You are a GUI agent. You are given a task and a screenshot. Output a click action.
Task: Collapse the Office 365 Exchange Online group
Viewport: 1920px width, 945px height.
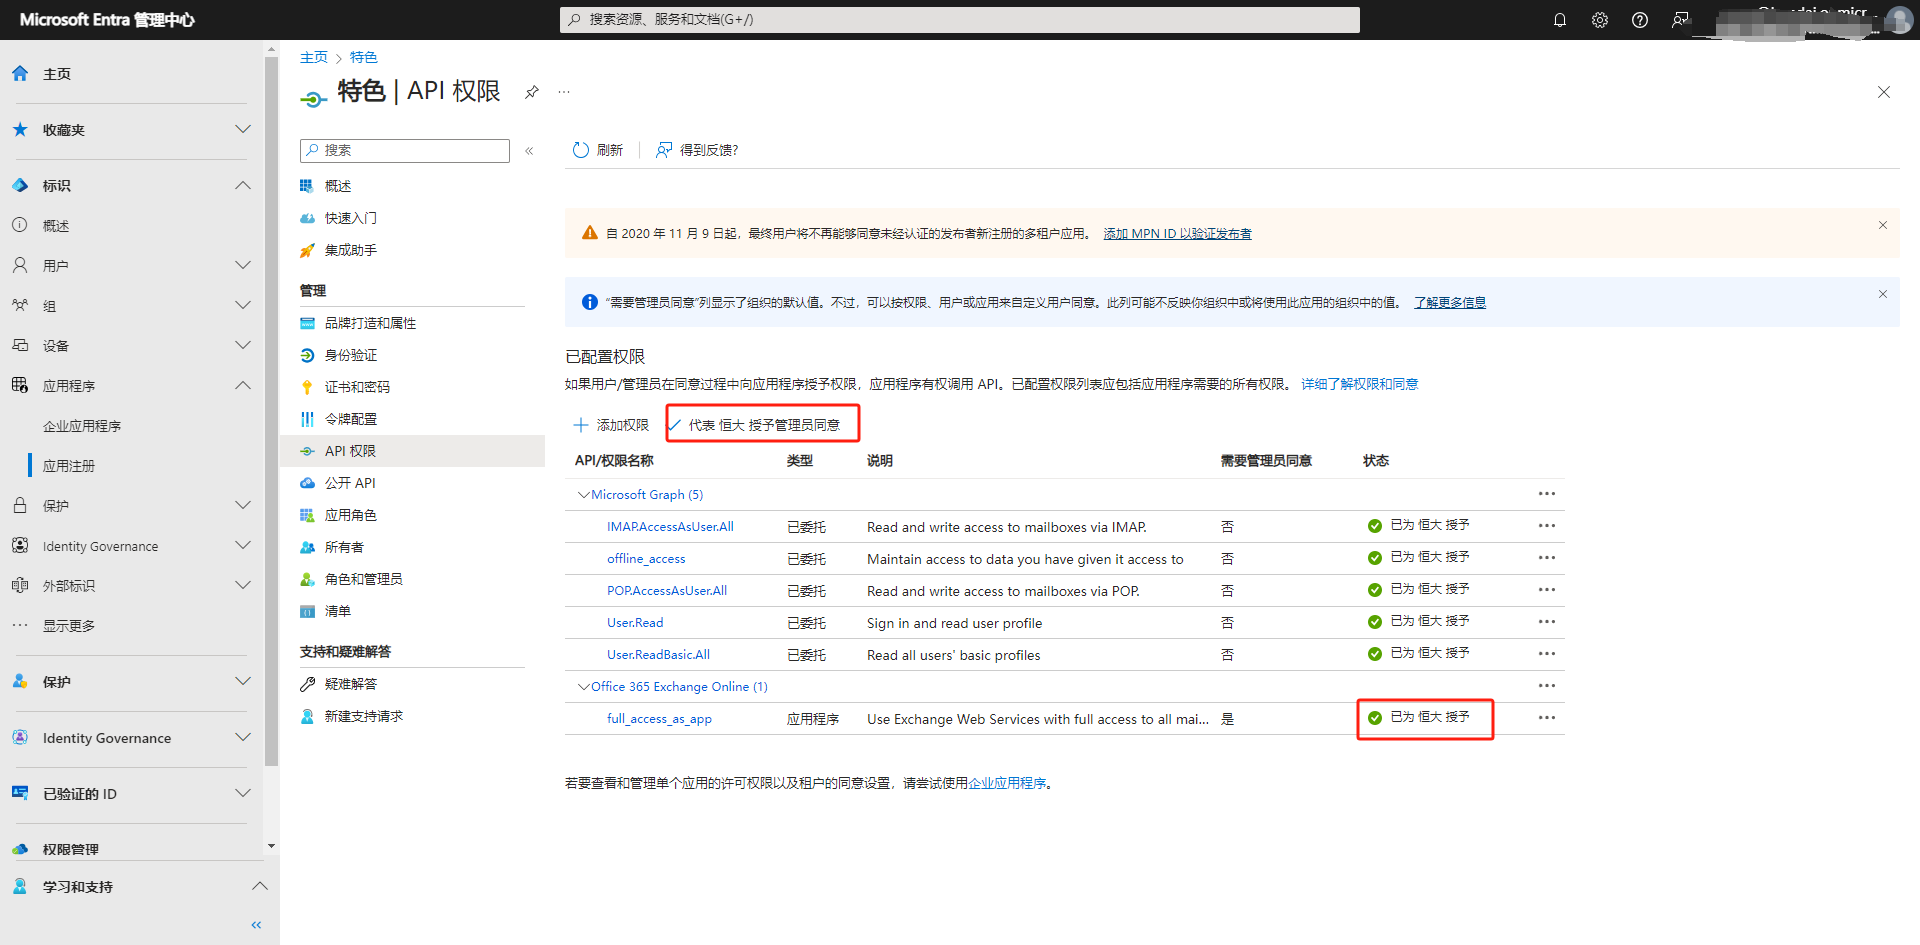(583, 686)
